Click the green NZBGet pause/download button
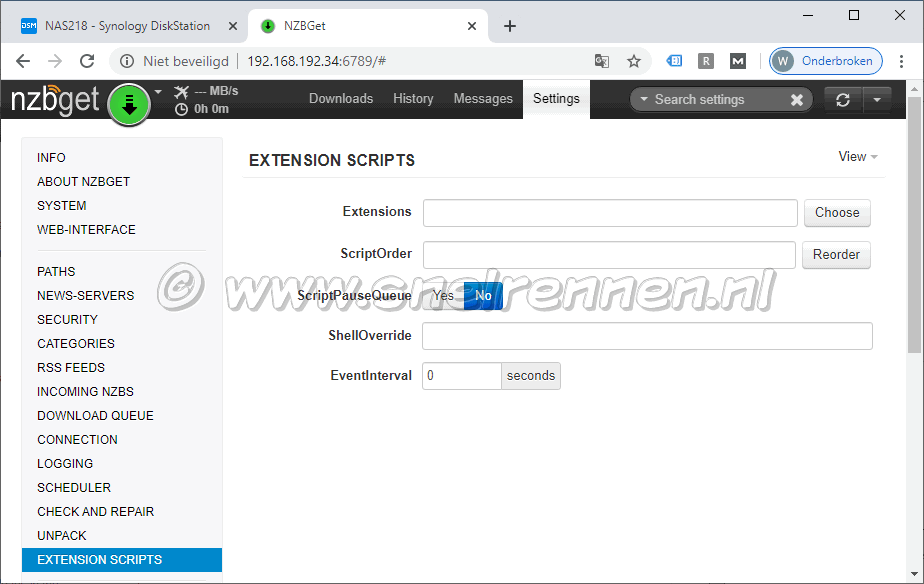 129,105
